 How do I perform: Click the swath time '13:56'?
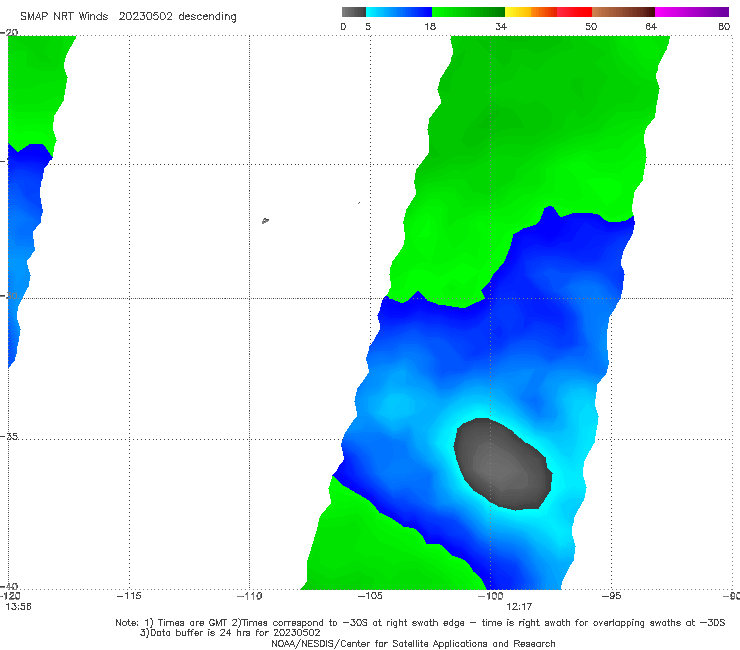point(18,607)
